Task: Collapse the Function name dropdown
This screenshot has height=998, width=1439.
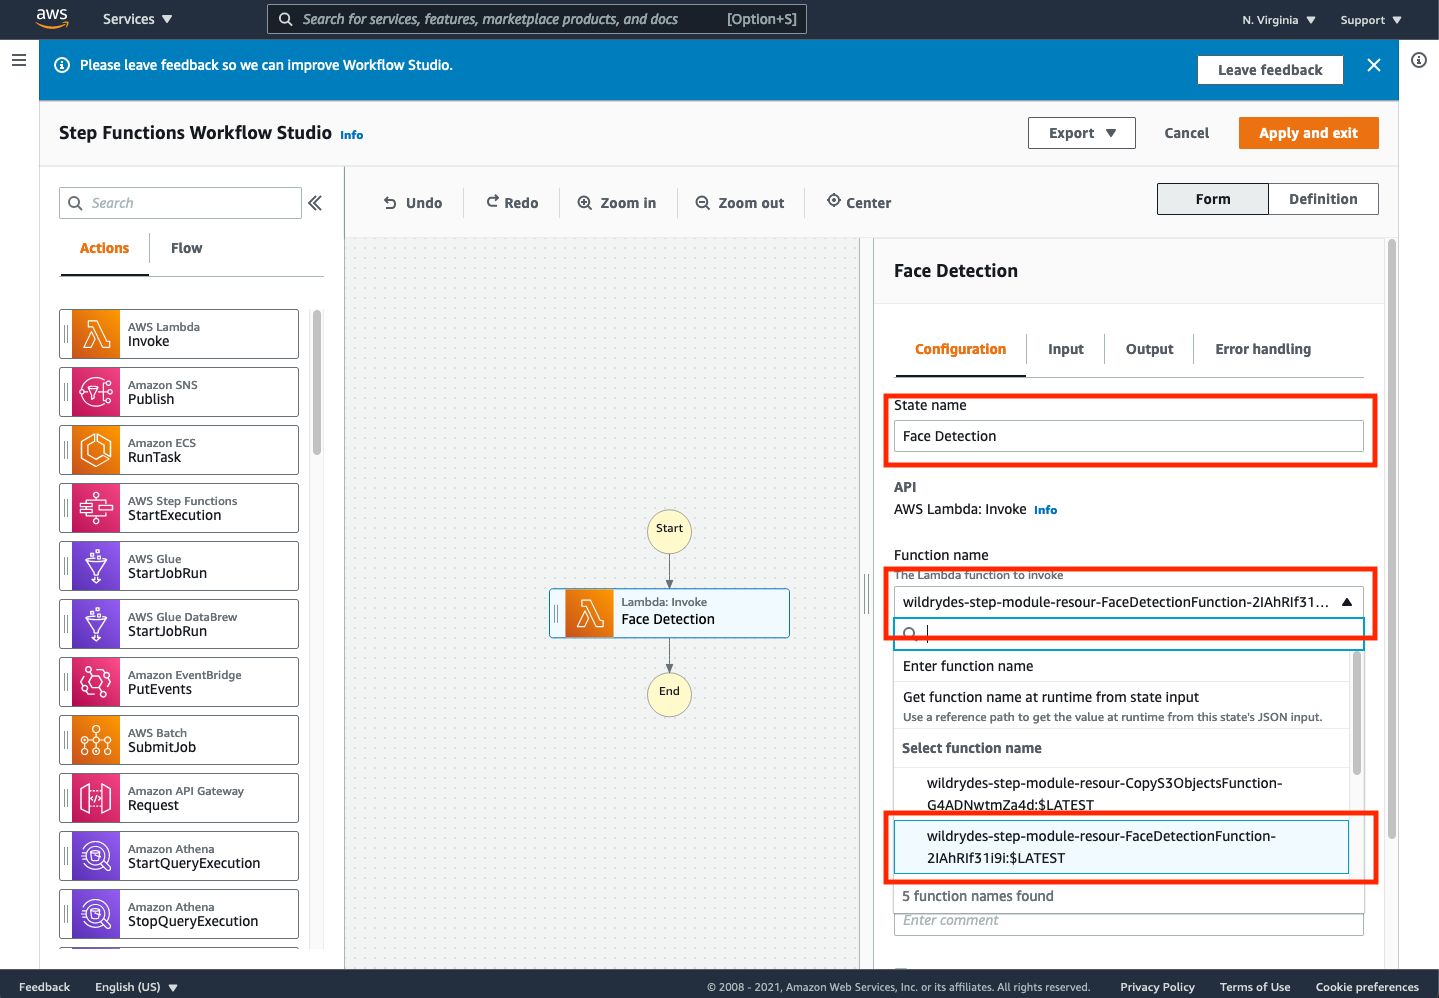Action: [x=1347, y=602]
